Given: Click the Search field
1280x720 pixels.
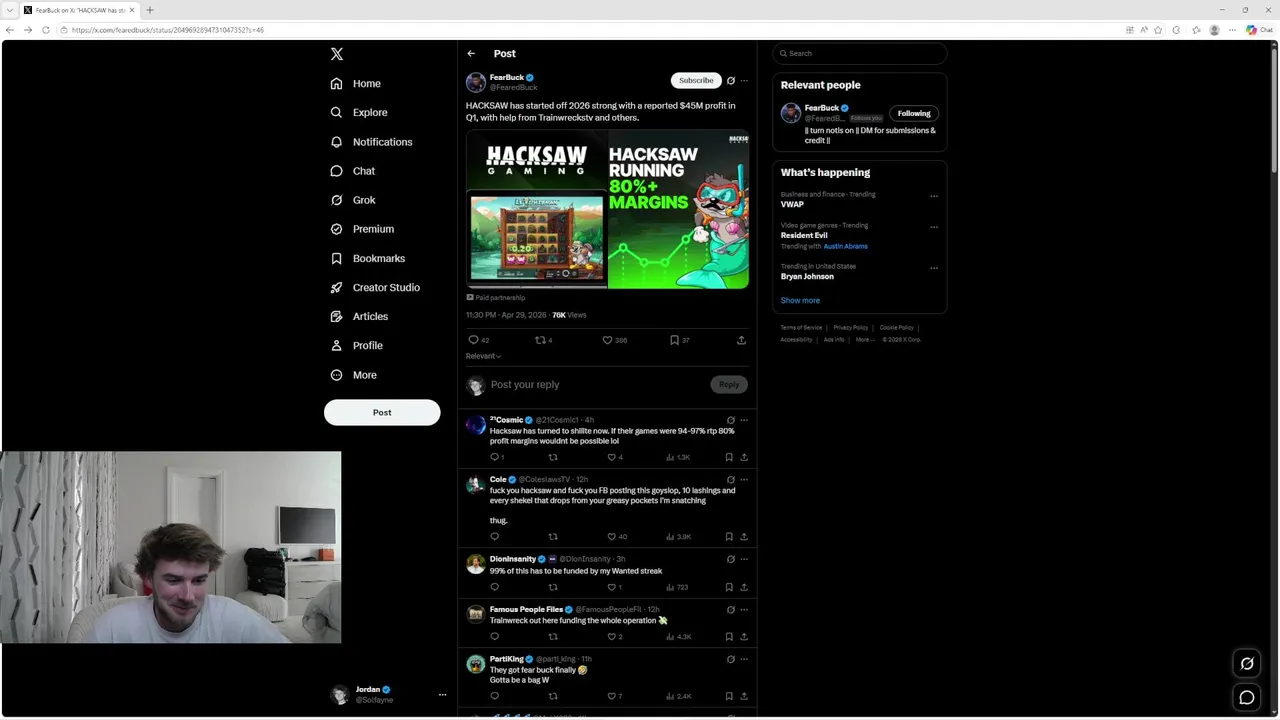Looking at the screenshot, I should 859,54.
